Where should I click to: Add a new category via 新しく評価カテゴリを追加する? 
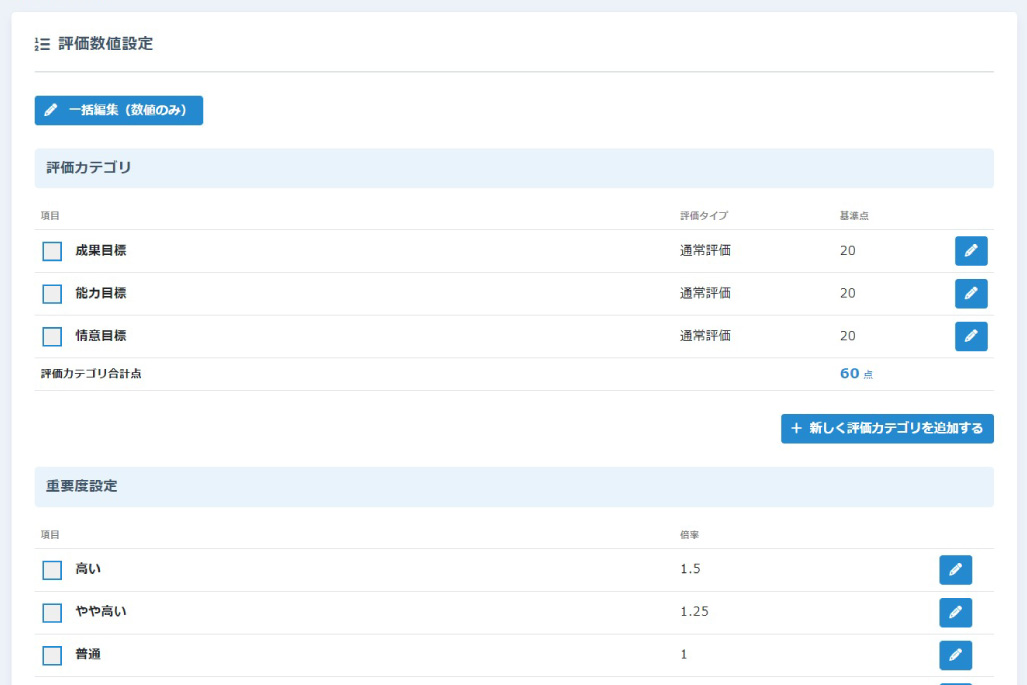pyautogui.click(x=886, y=428)
